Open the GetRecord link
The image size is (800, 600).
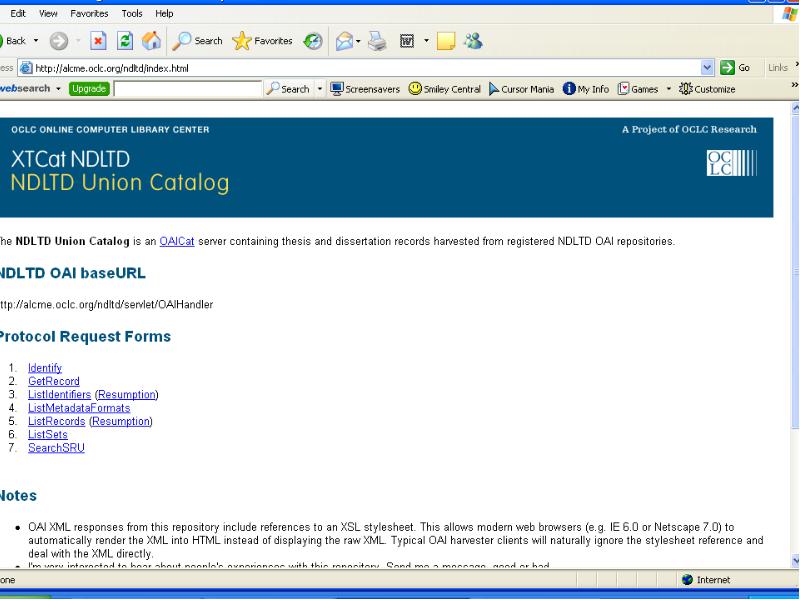tap(54, 381)
